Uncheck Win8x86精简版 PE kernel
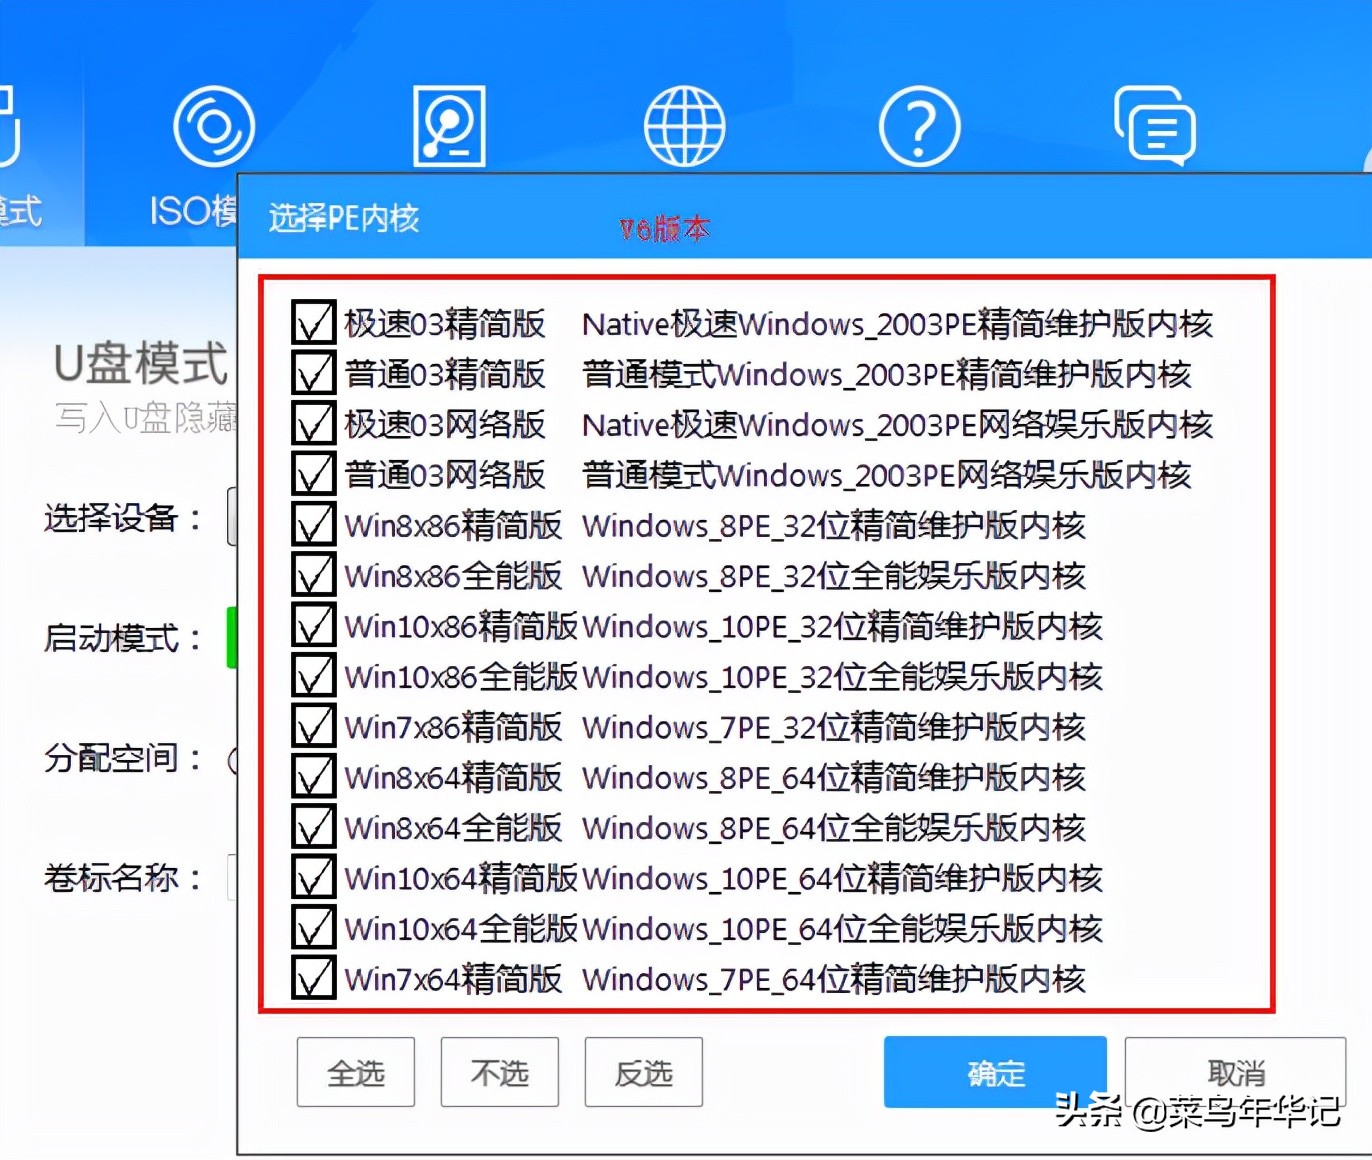1372x1160 pixels. coord(313,524)
